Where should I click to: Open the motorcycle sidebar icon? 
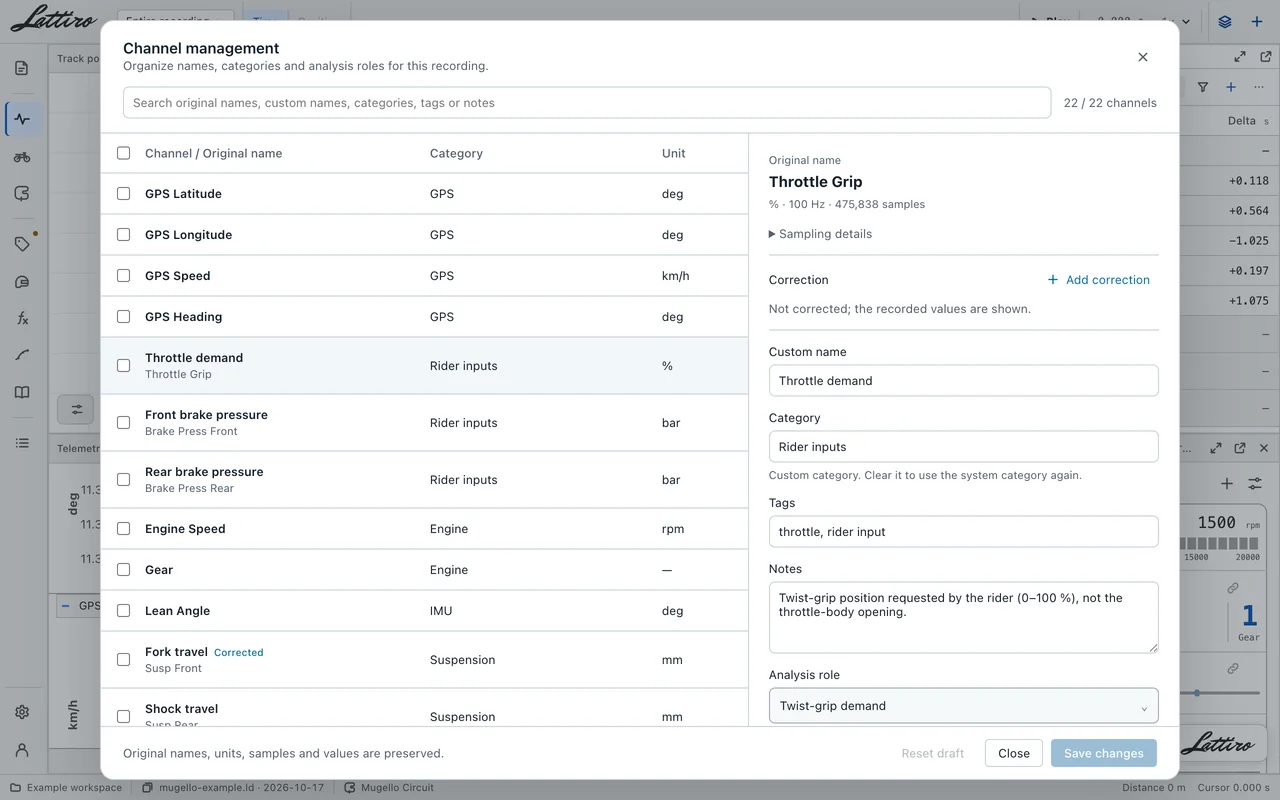(x=22, y=157)
